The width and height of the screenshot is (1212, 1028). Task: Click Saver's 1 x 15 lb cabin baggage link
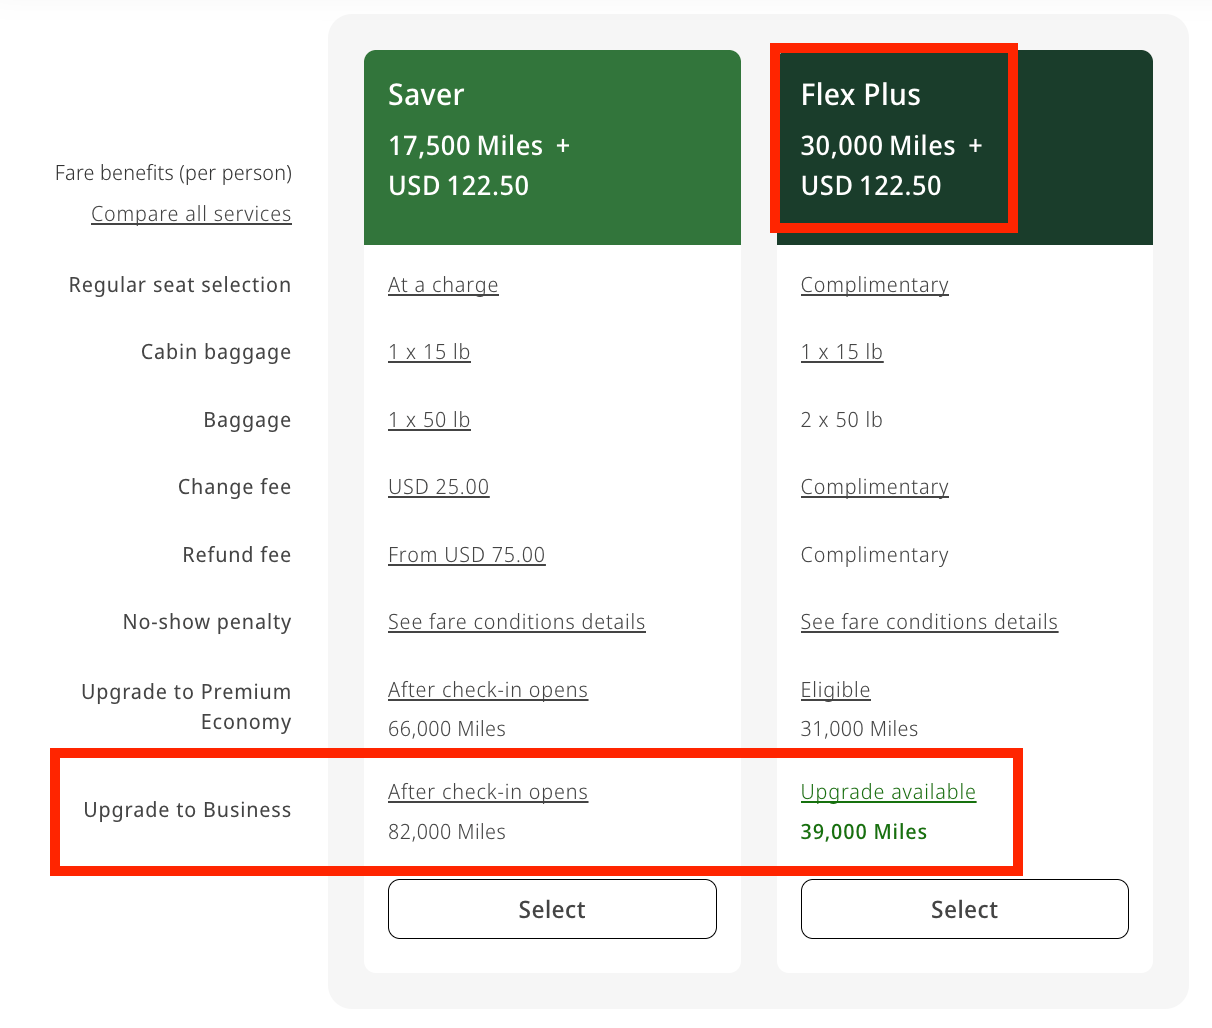429,352
